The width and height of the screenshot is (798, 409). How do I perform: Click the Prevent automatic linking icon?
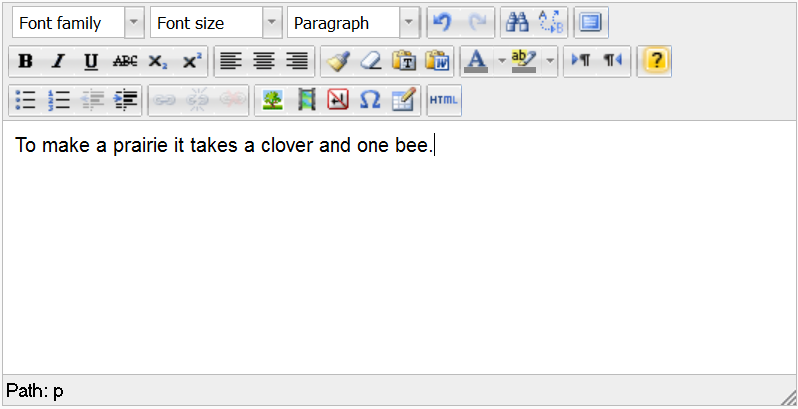coord(232,100)
